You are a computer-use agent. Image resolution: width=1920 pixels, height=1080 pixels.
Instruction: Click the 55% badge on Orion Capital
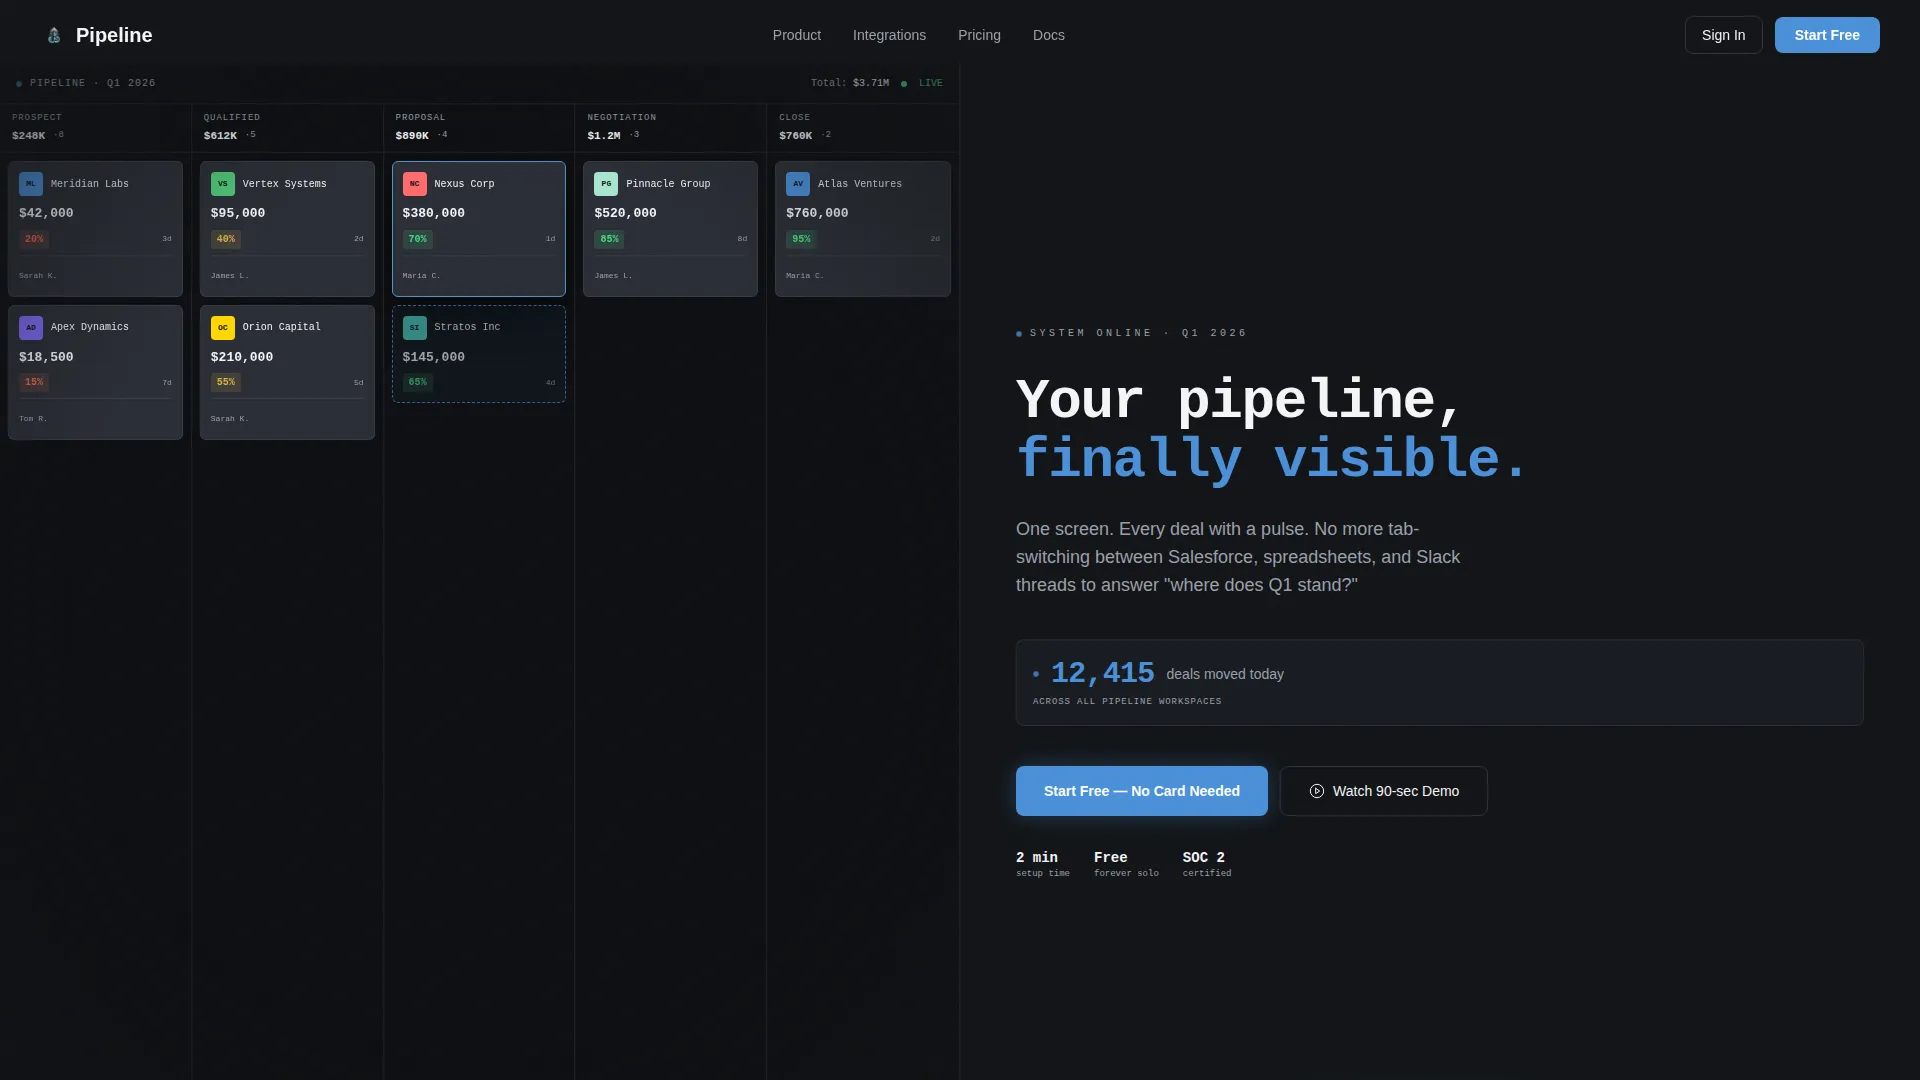coord(226,382)
